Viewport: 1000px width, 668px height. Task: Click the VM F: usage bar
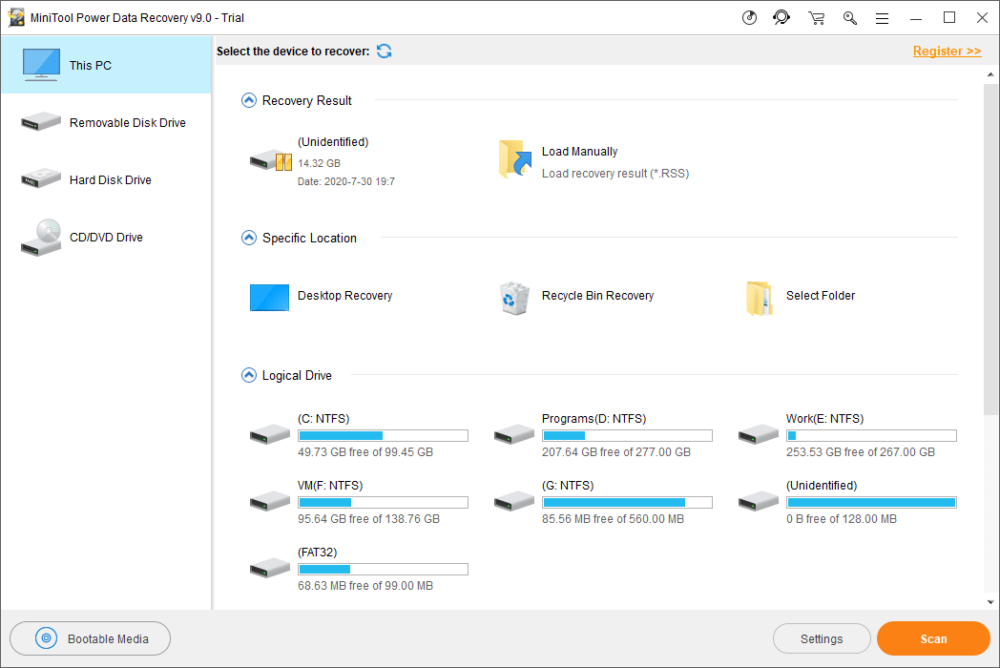(383, 503)
